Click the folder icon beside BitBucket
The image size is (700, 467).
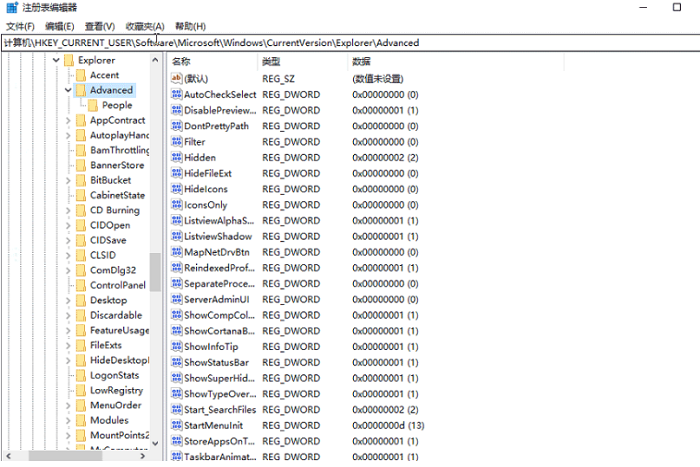click(x=80, y=180)
